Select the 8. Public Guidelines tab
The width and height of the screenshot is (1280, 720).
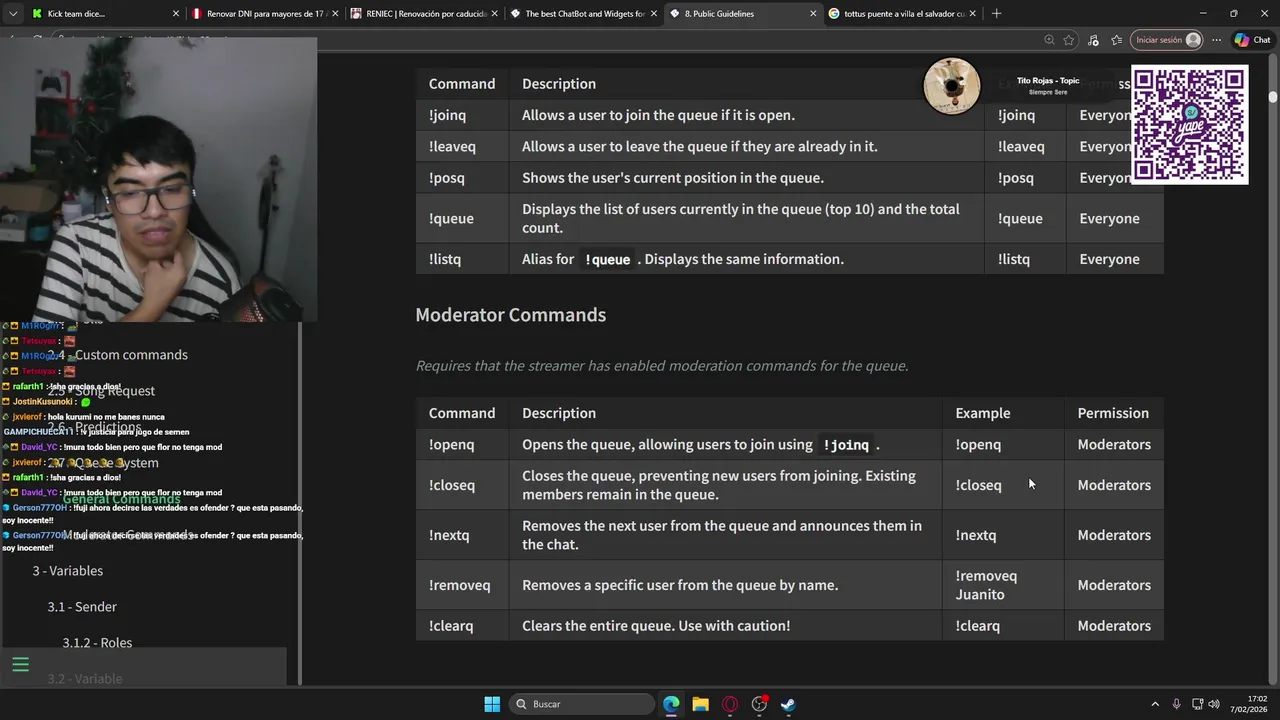734,14
